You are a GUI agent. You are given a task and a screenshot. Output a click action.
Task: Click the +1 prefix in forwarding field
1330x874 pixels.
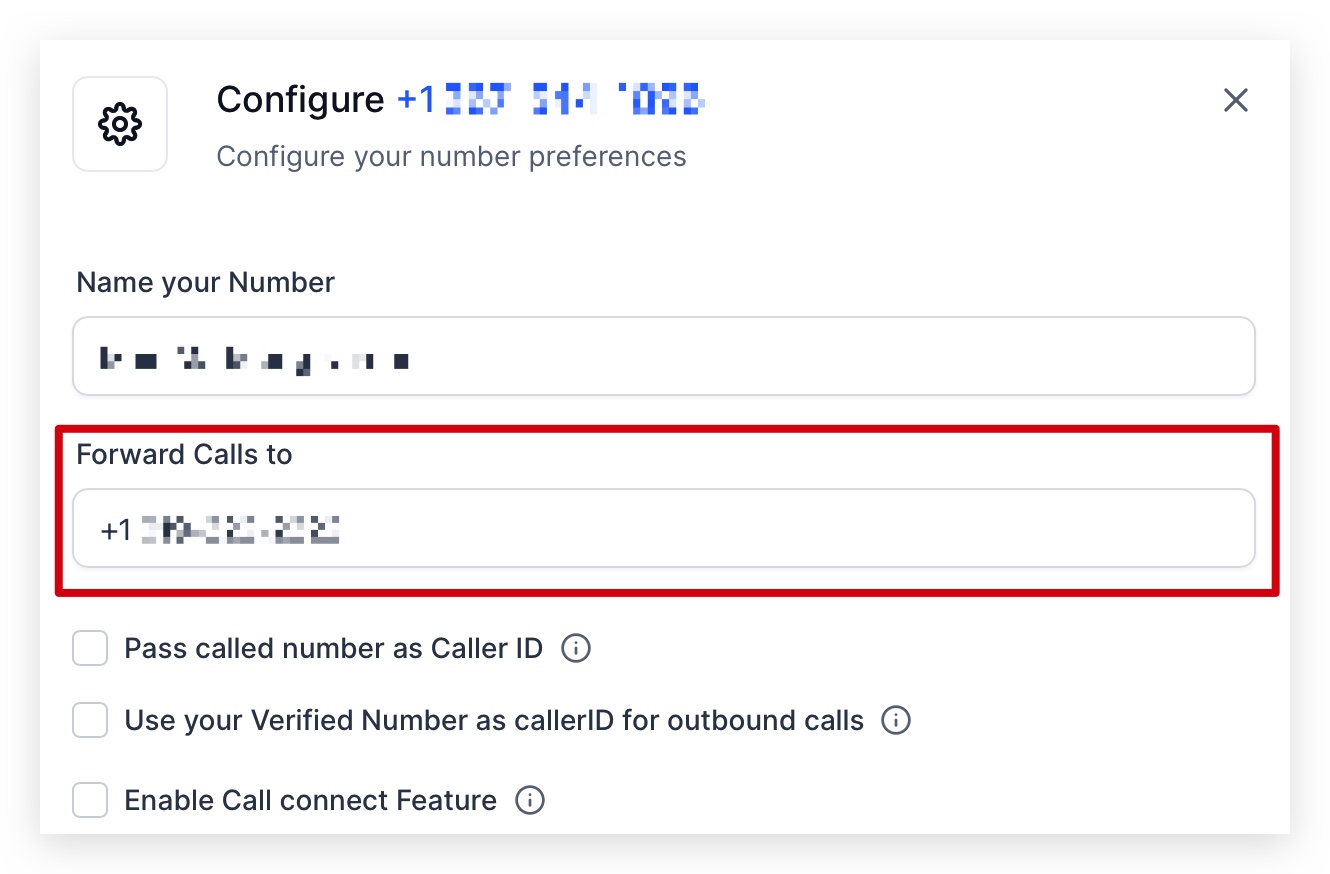point(116,530)
